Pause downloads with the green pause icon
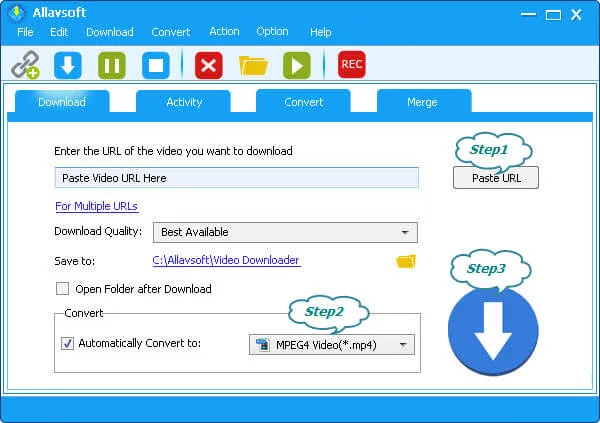Image resolution: width=600 pixels, height=423 pixels. 111,65
